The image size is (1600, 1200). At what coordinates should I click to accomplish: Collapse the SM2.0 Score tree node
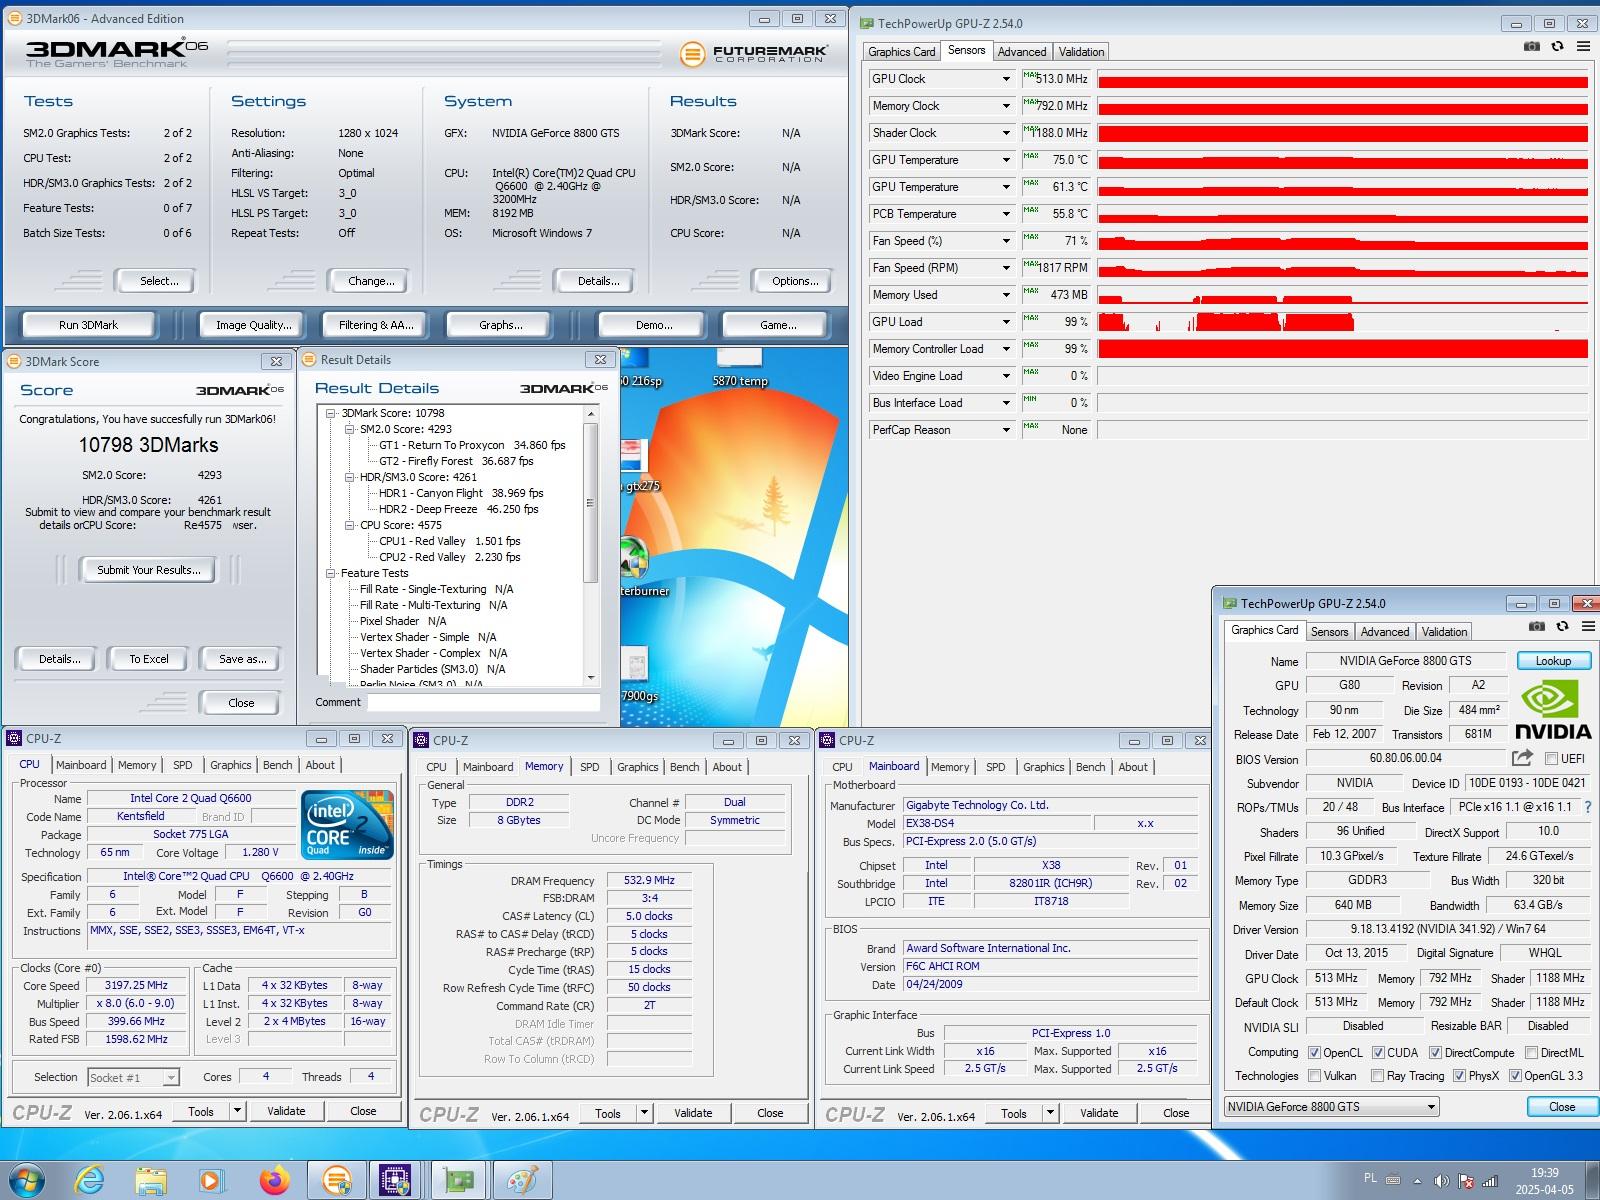(350, 429)
